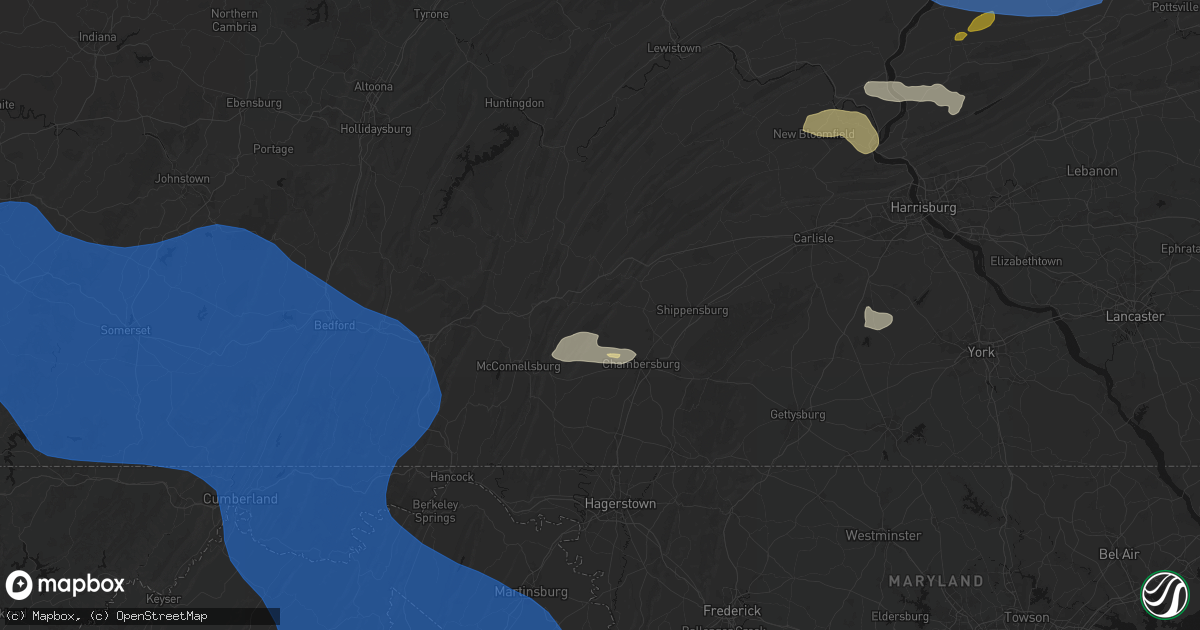Screen dimensions: 1200x630
Task: Click the Somerset town label
Action: tap(125, 330)
